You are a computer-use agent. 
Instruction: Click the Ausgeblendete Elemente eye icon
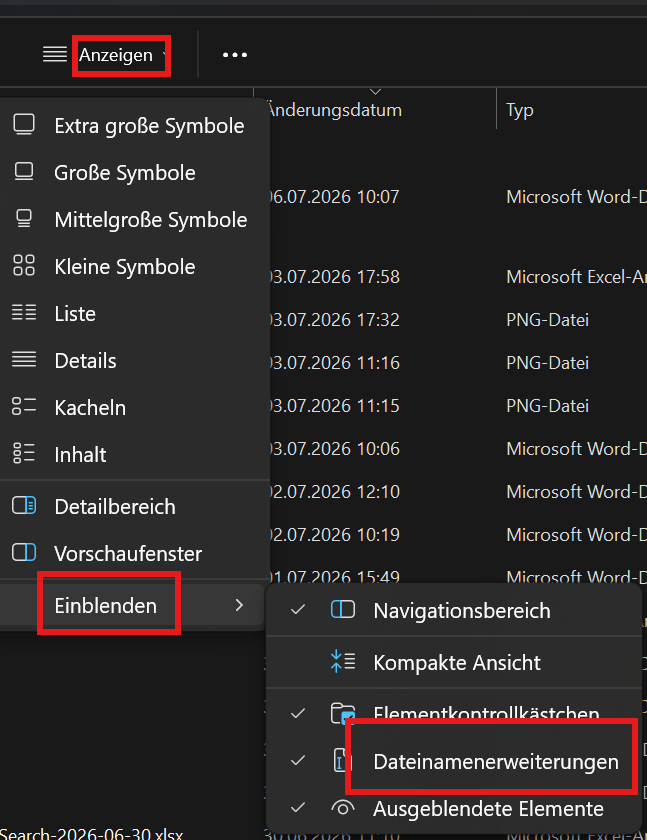[343, 807]
